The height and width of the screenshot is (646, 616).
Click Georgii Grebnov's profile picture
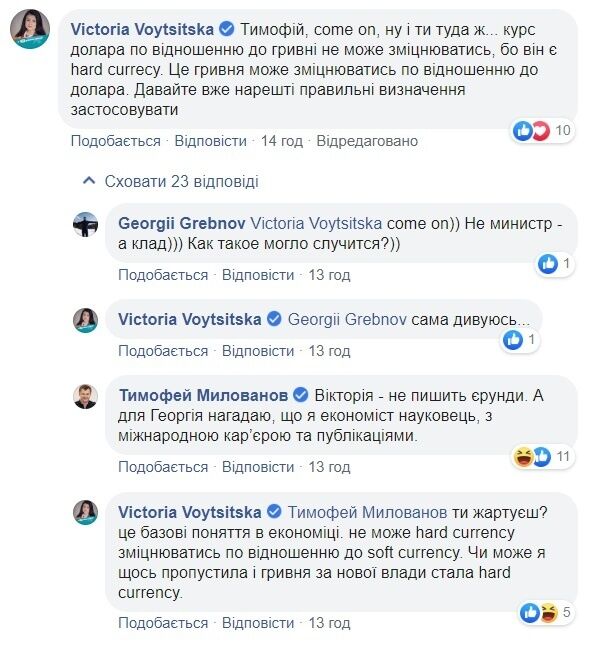(x=86, y=225)
